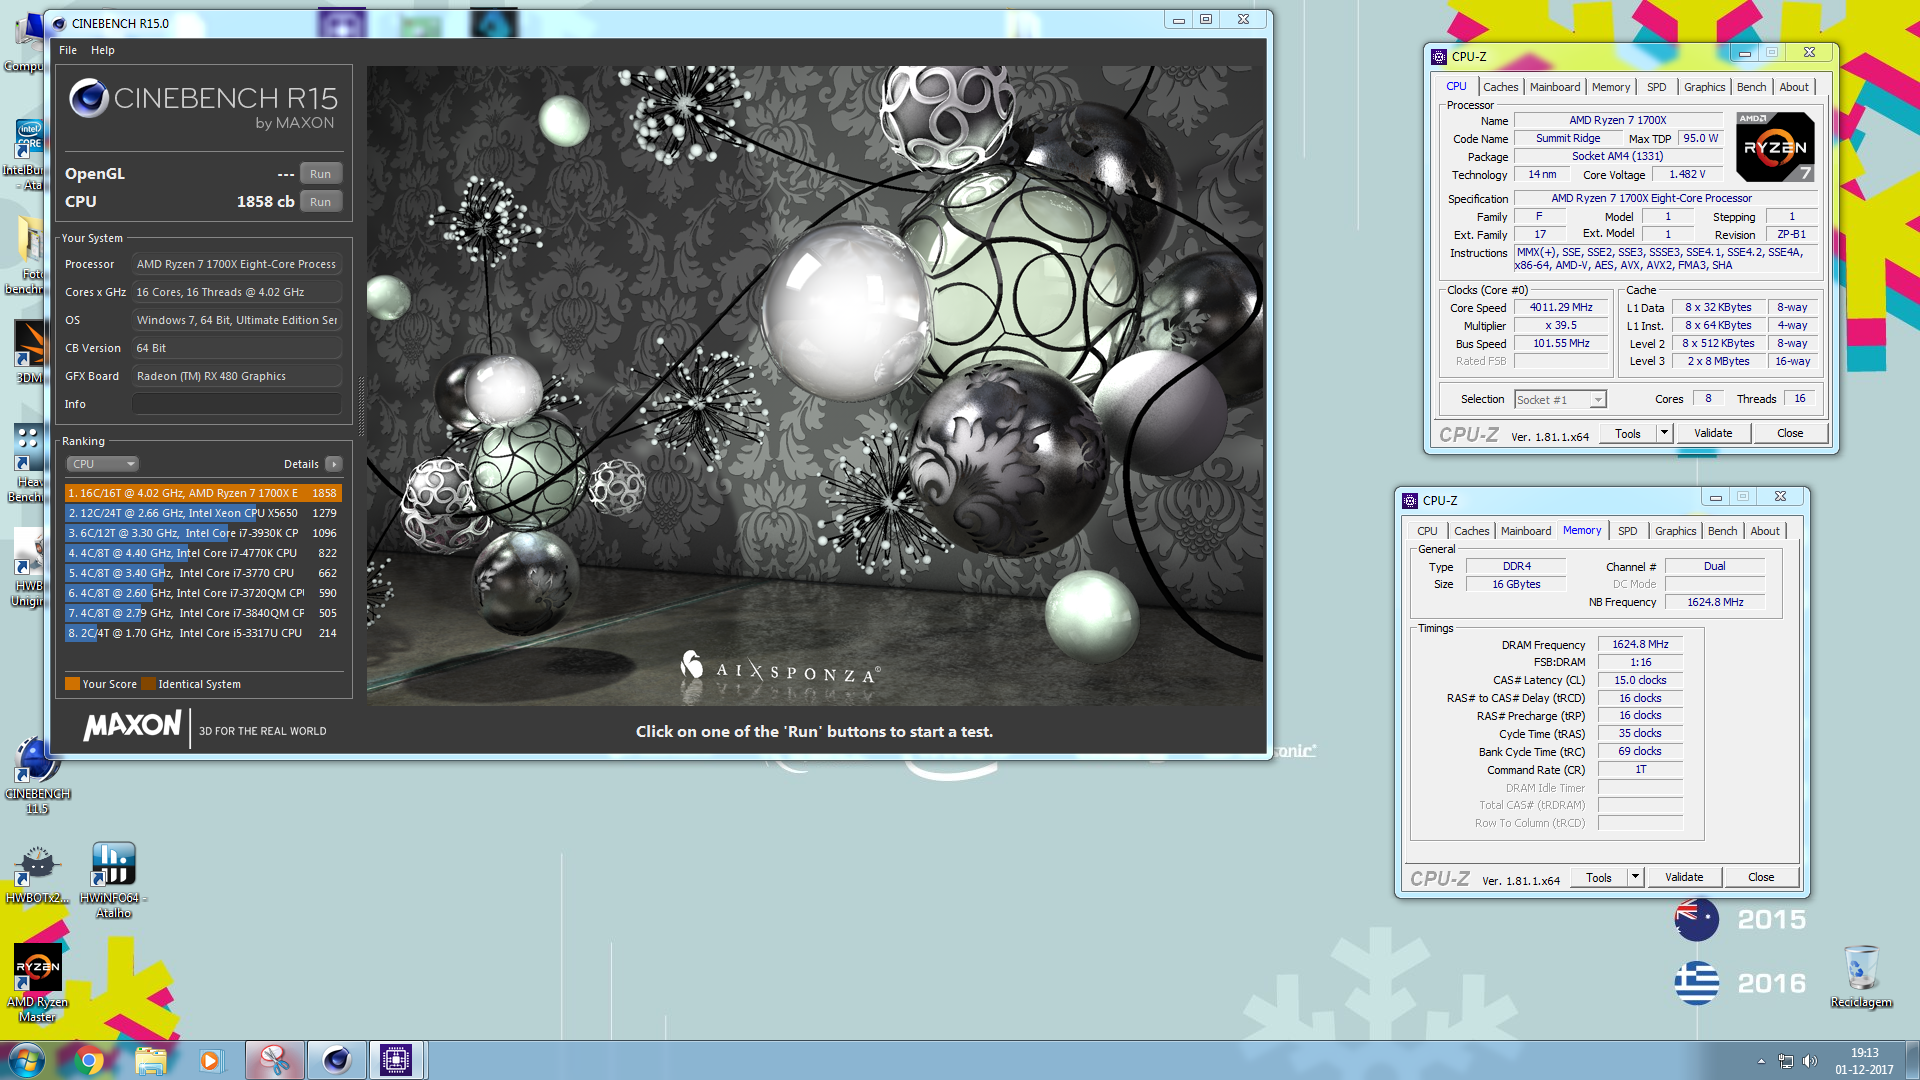Click the MAXON logo
1920x1080 pixels.
coord(133,726)
